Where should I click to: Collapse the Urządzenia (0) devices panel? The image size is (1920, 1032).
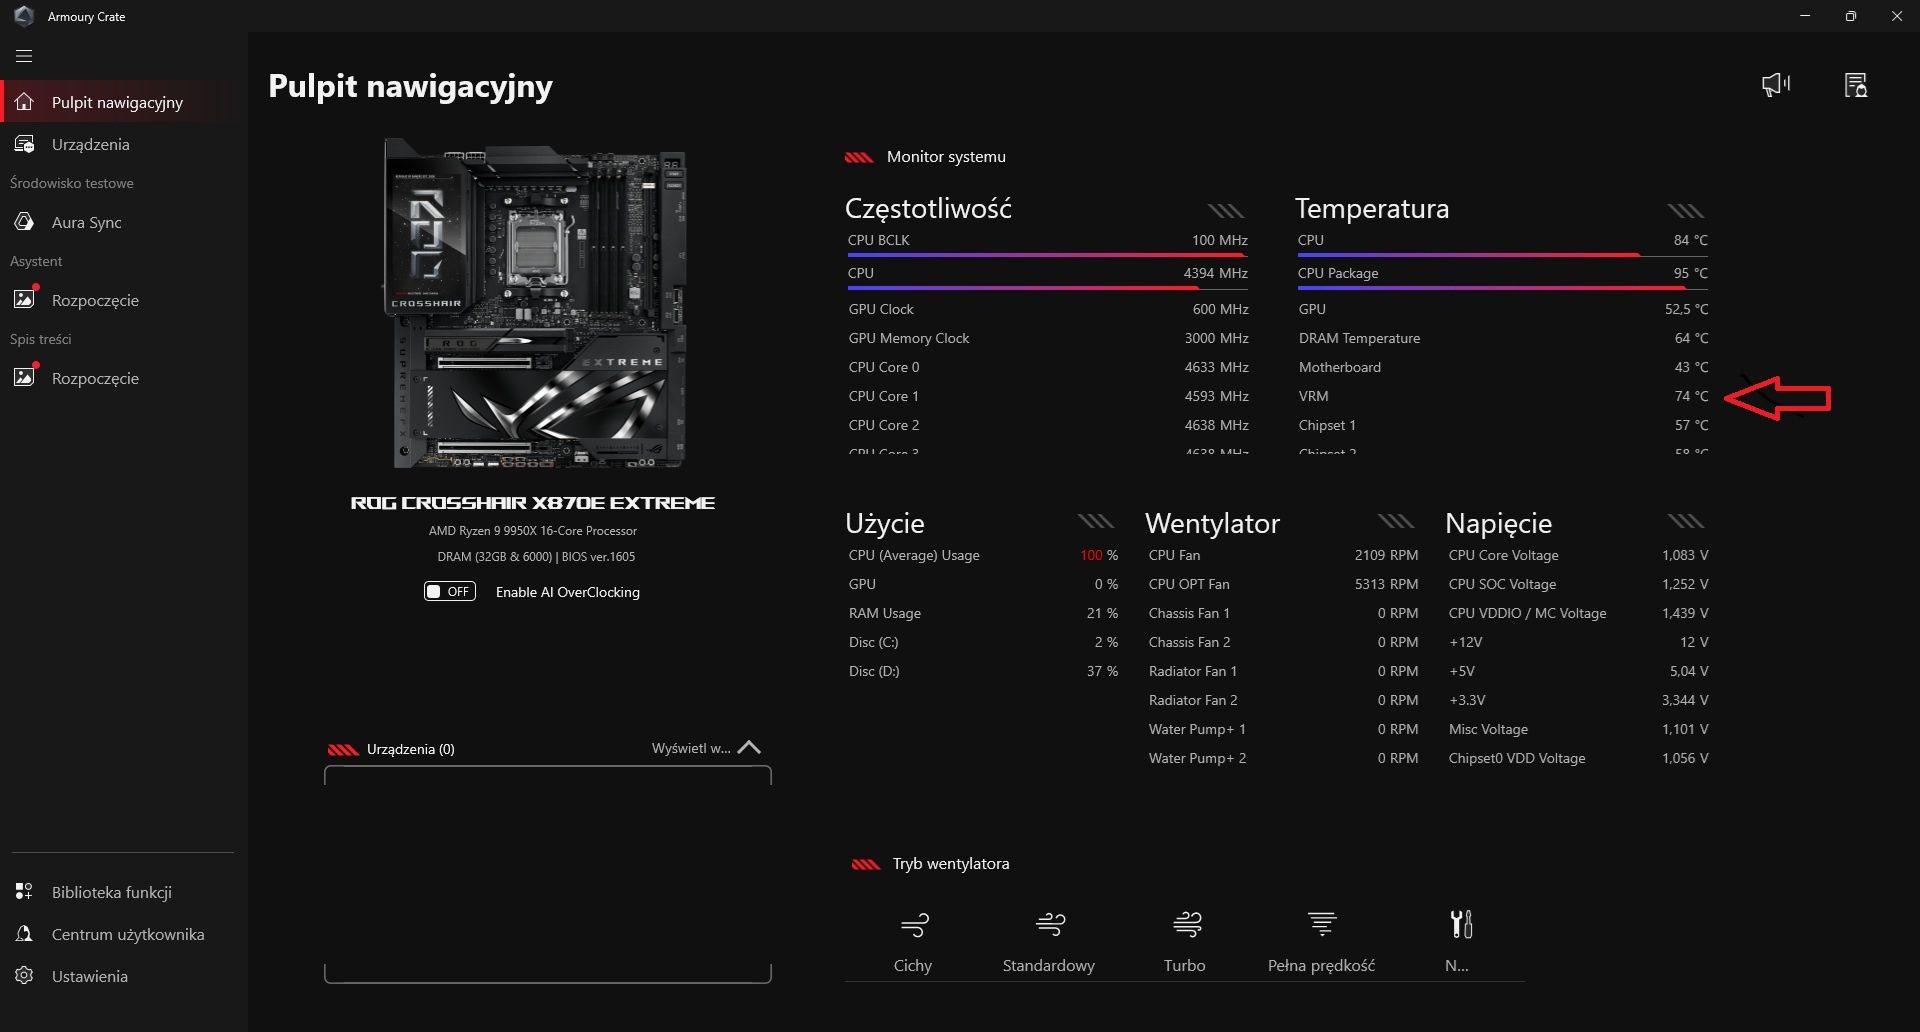(x=750, y=748)
